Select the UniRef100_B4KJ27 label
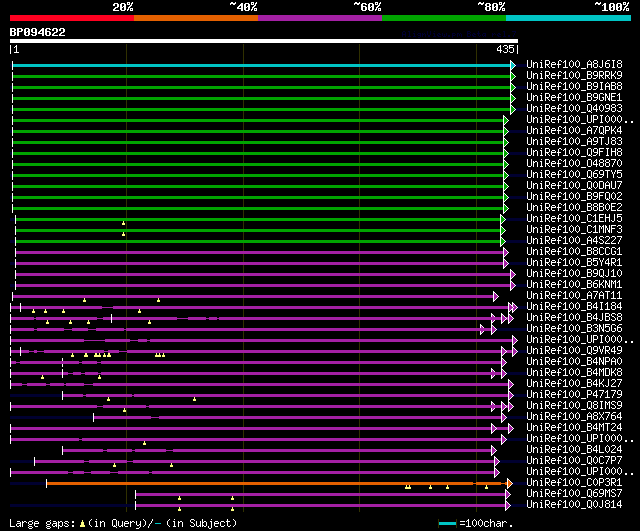The width and height of the screenshot is (640, 531). [x=574, y=384]
